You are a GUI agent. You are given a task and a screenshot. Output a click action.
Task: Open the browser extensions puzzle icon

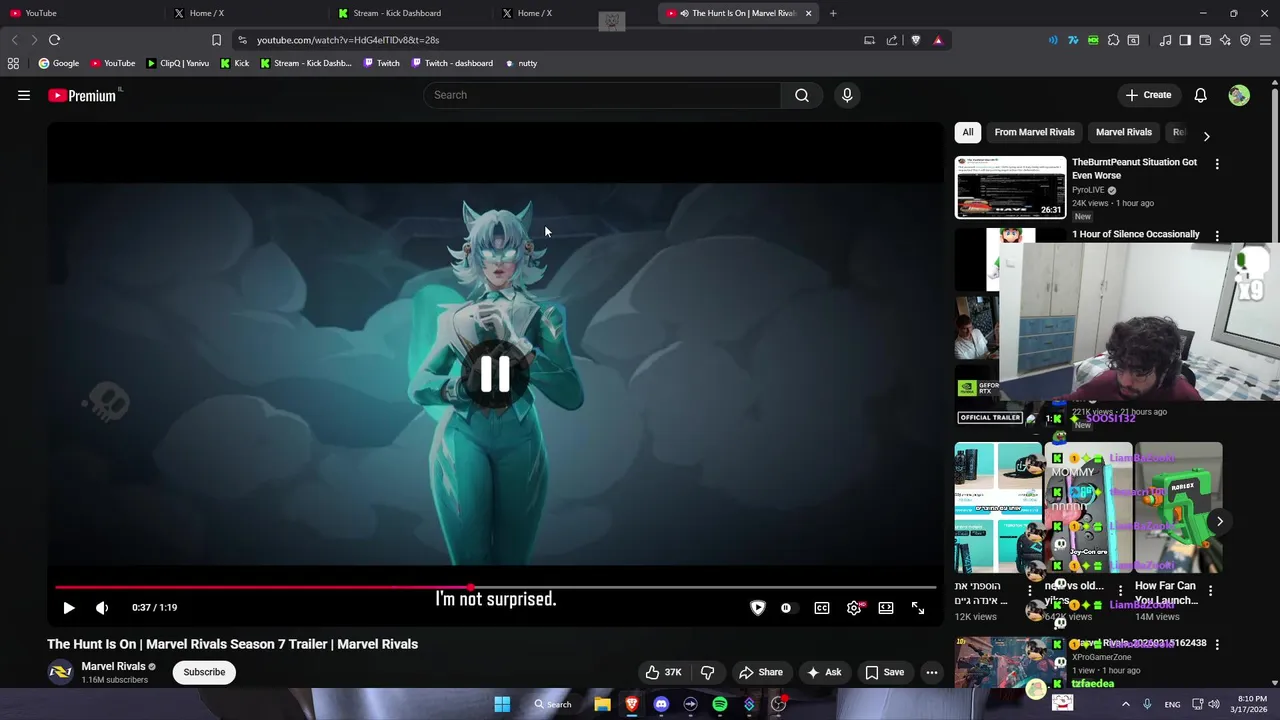1113,40
